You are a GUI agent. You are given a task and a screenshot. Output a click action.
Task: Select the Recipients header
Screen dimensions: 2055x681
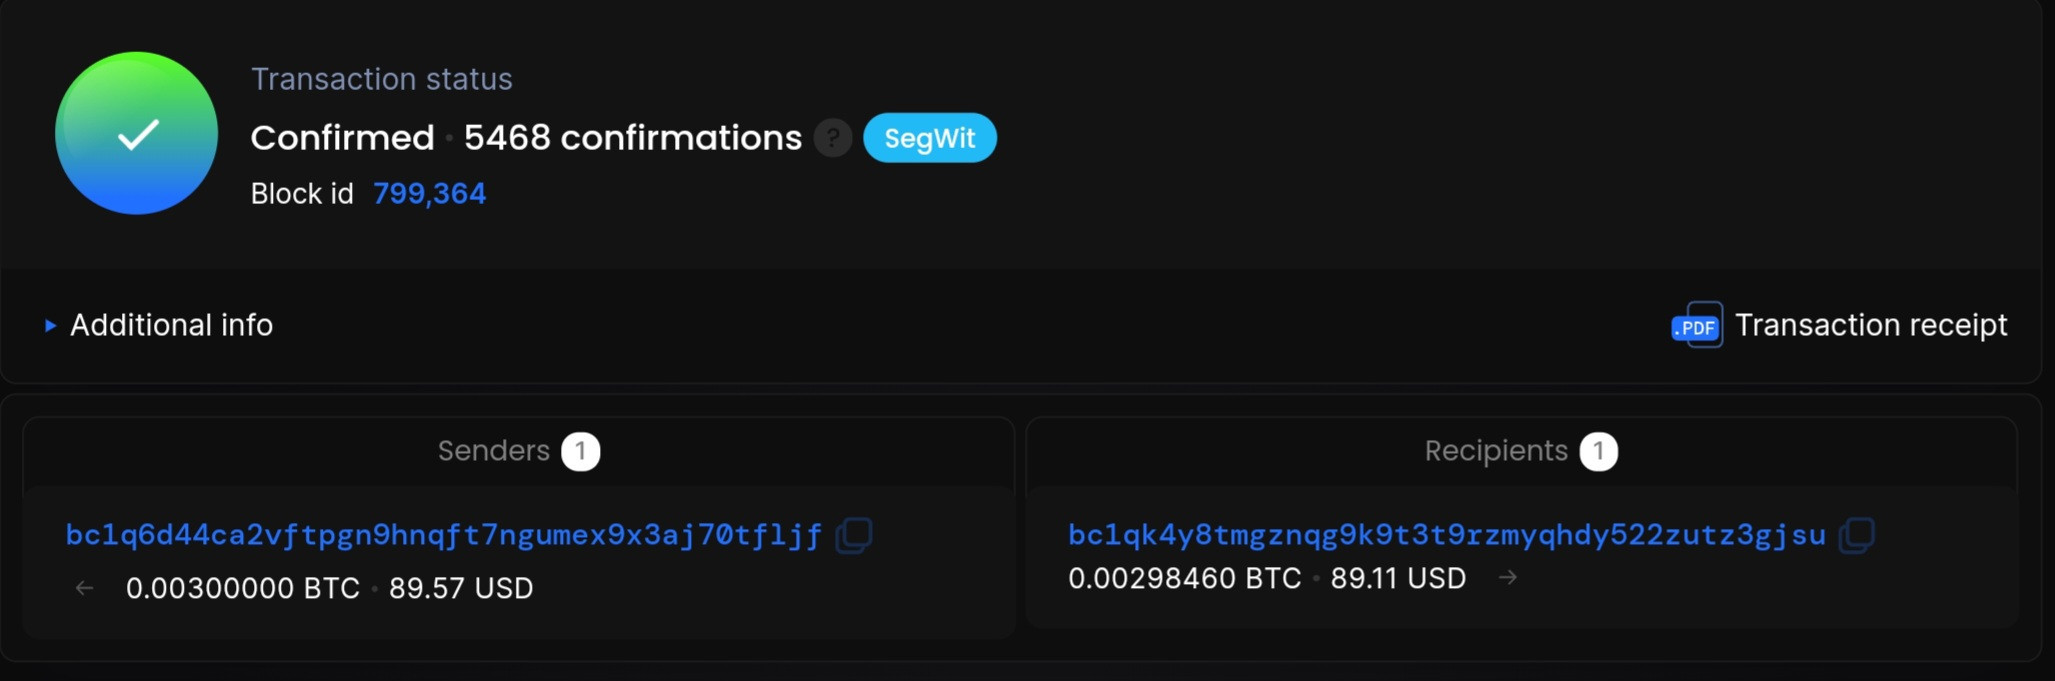1496,451
